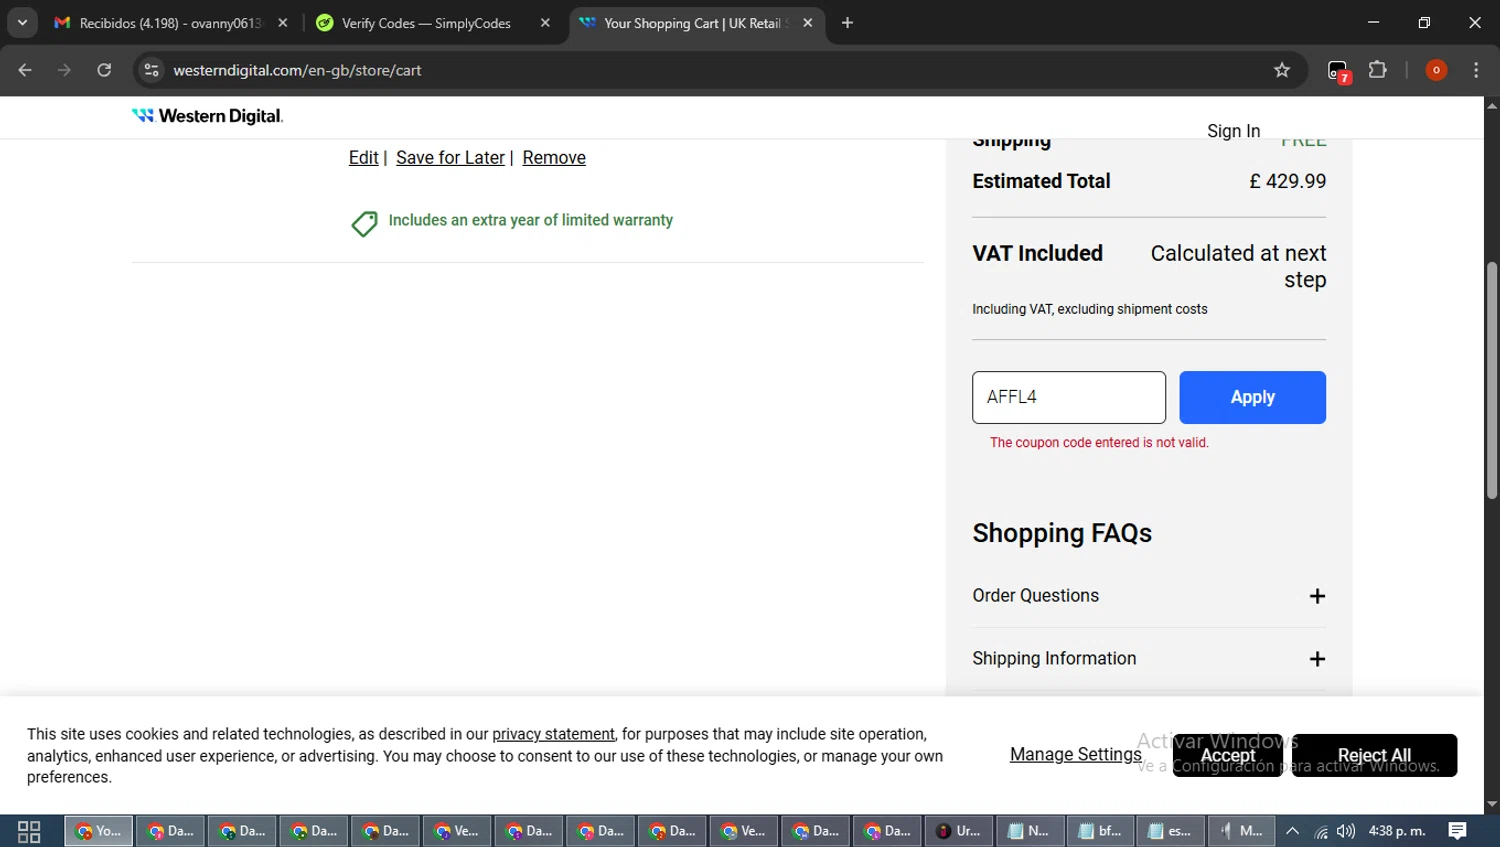1500x847 pixels.
Task: Show hidden system tray icons
Action: click(1292, 831)
